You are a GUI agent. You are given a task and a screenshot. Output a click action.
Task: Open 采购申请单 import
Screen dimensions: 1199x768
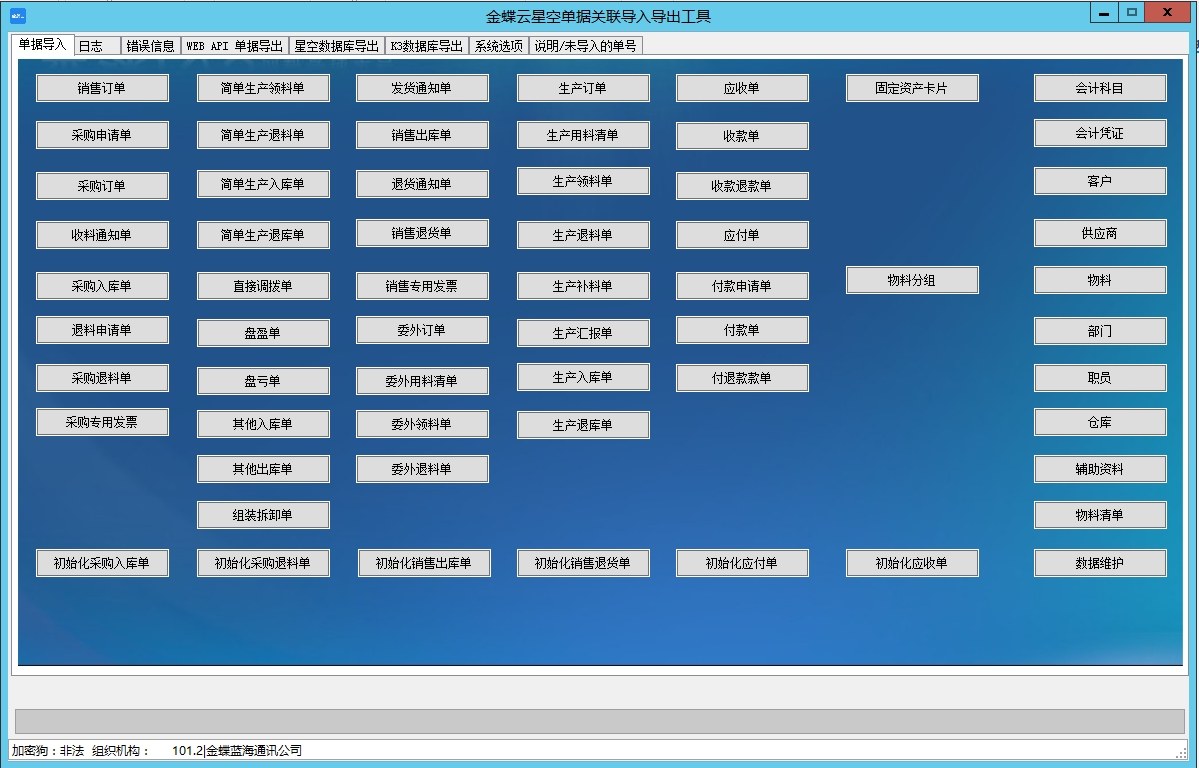click(x=102, y=135)
